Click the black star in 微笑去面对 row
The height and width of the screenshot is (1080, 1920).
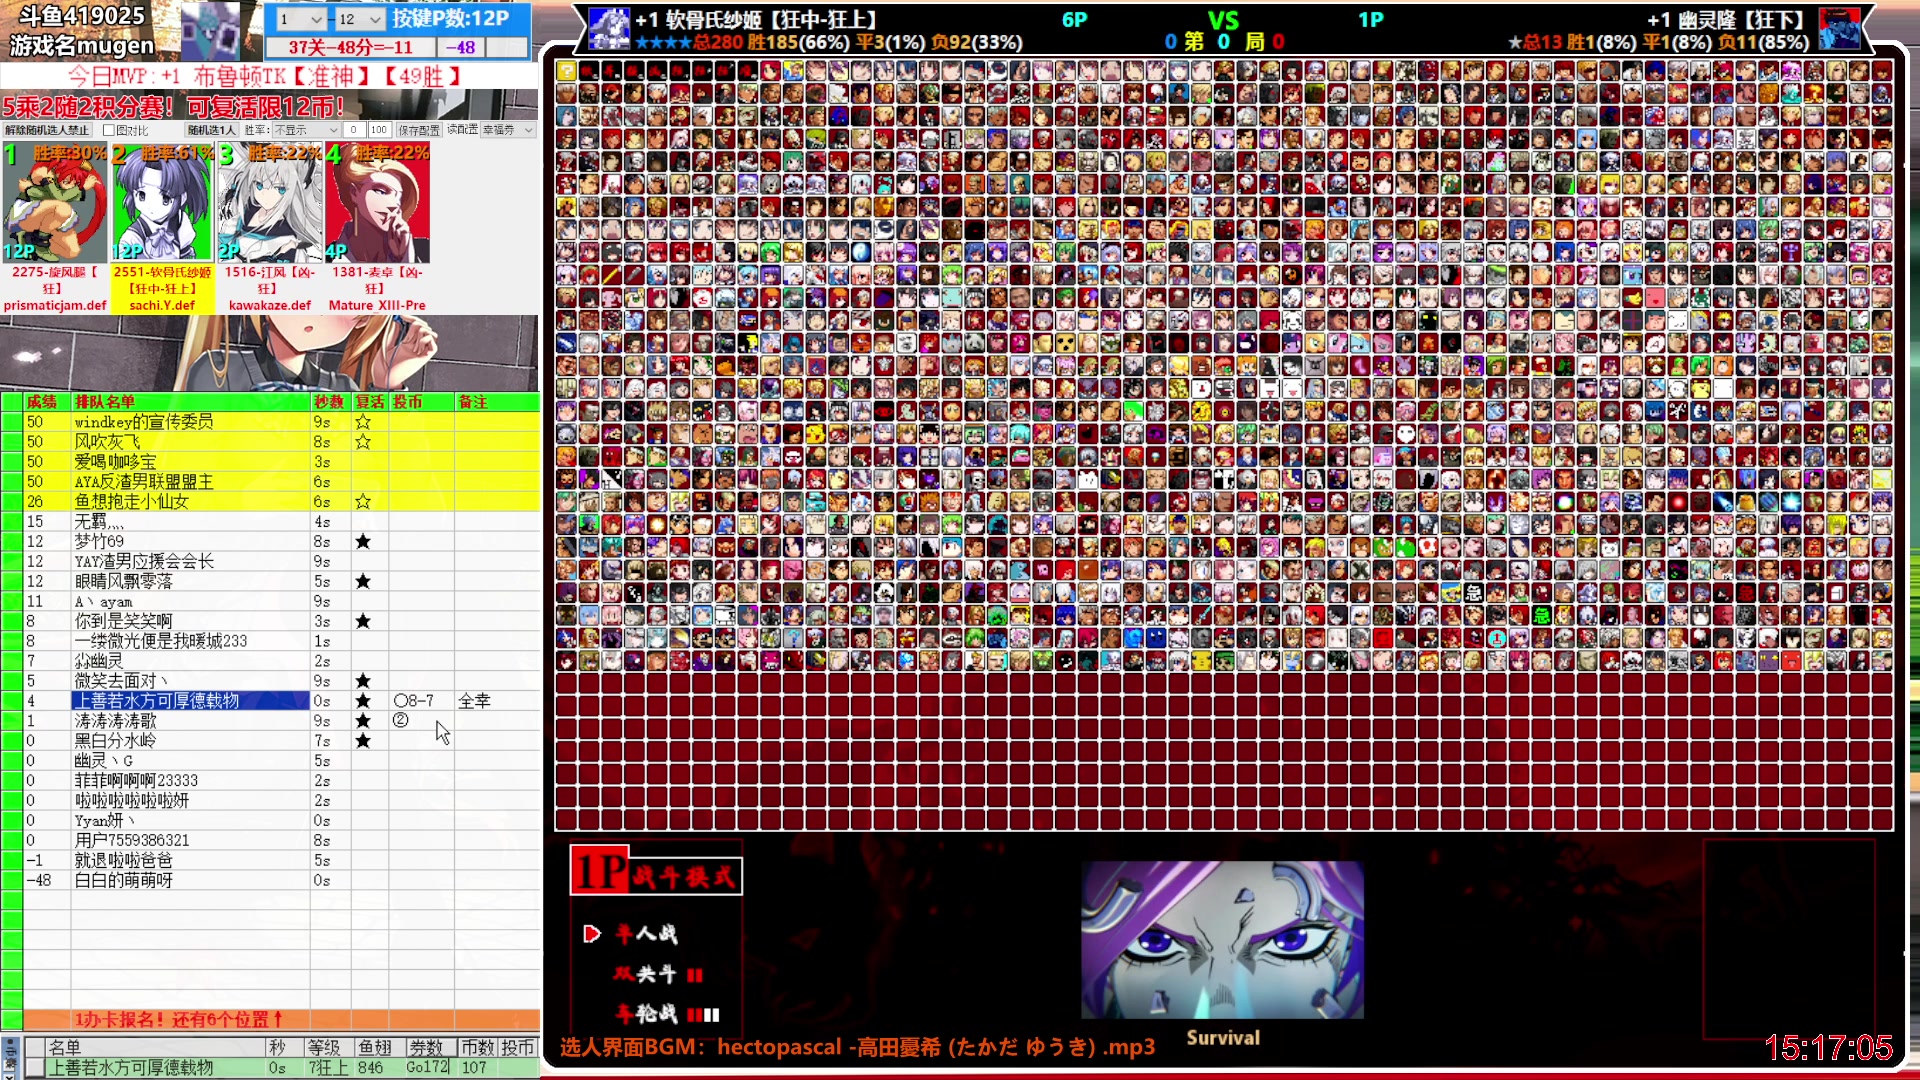363,682
